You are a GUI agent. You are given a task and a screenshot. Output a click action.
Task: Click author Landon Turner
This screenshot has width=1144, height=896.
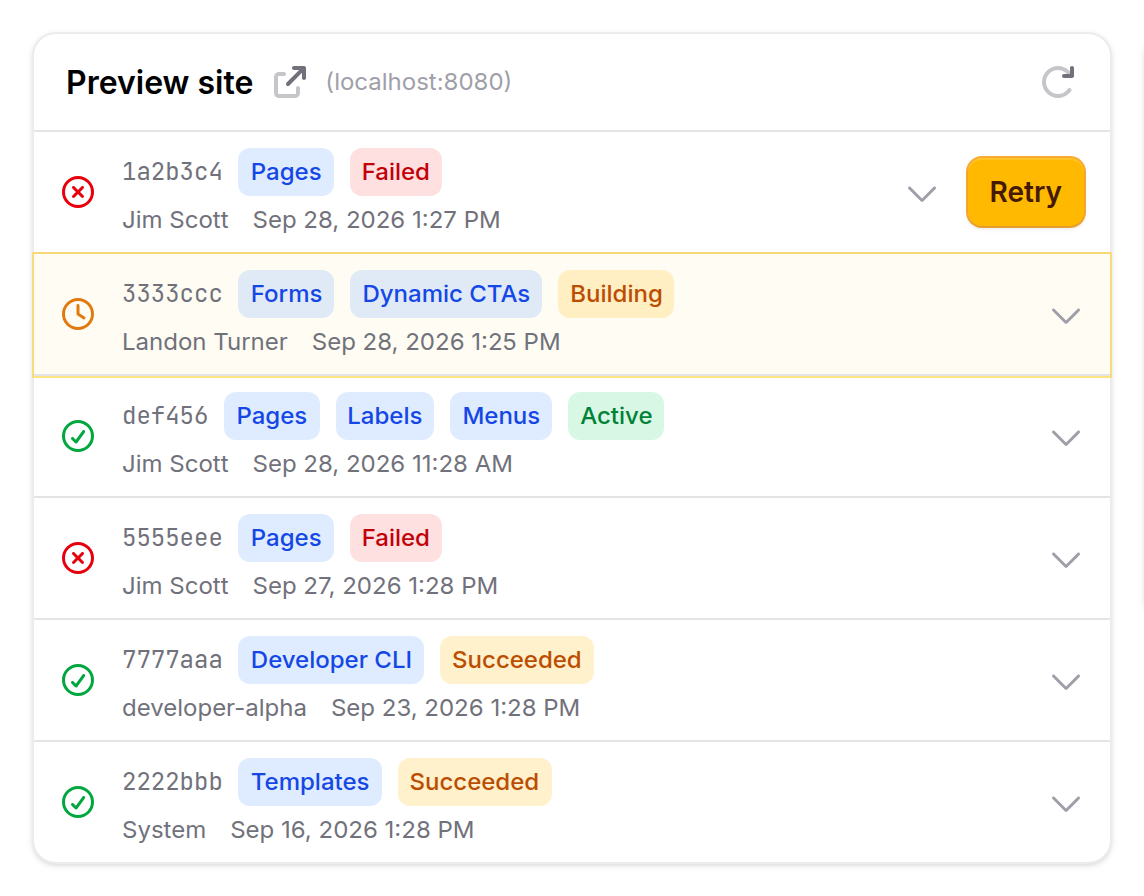tap(205, 341)
